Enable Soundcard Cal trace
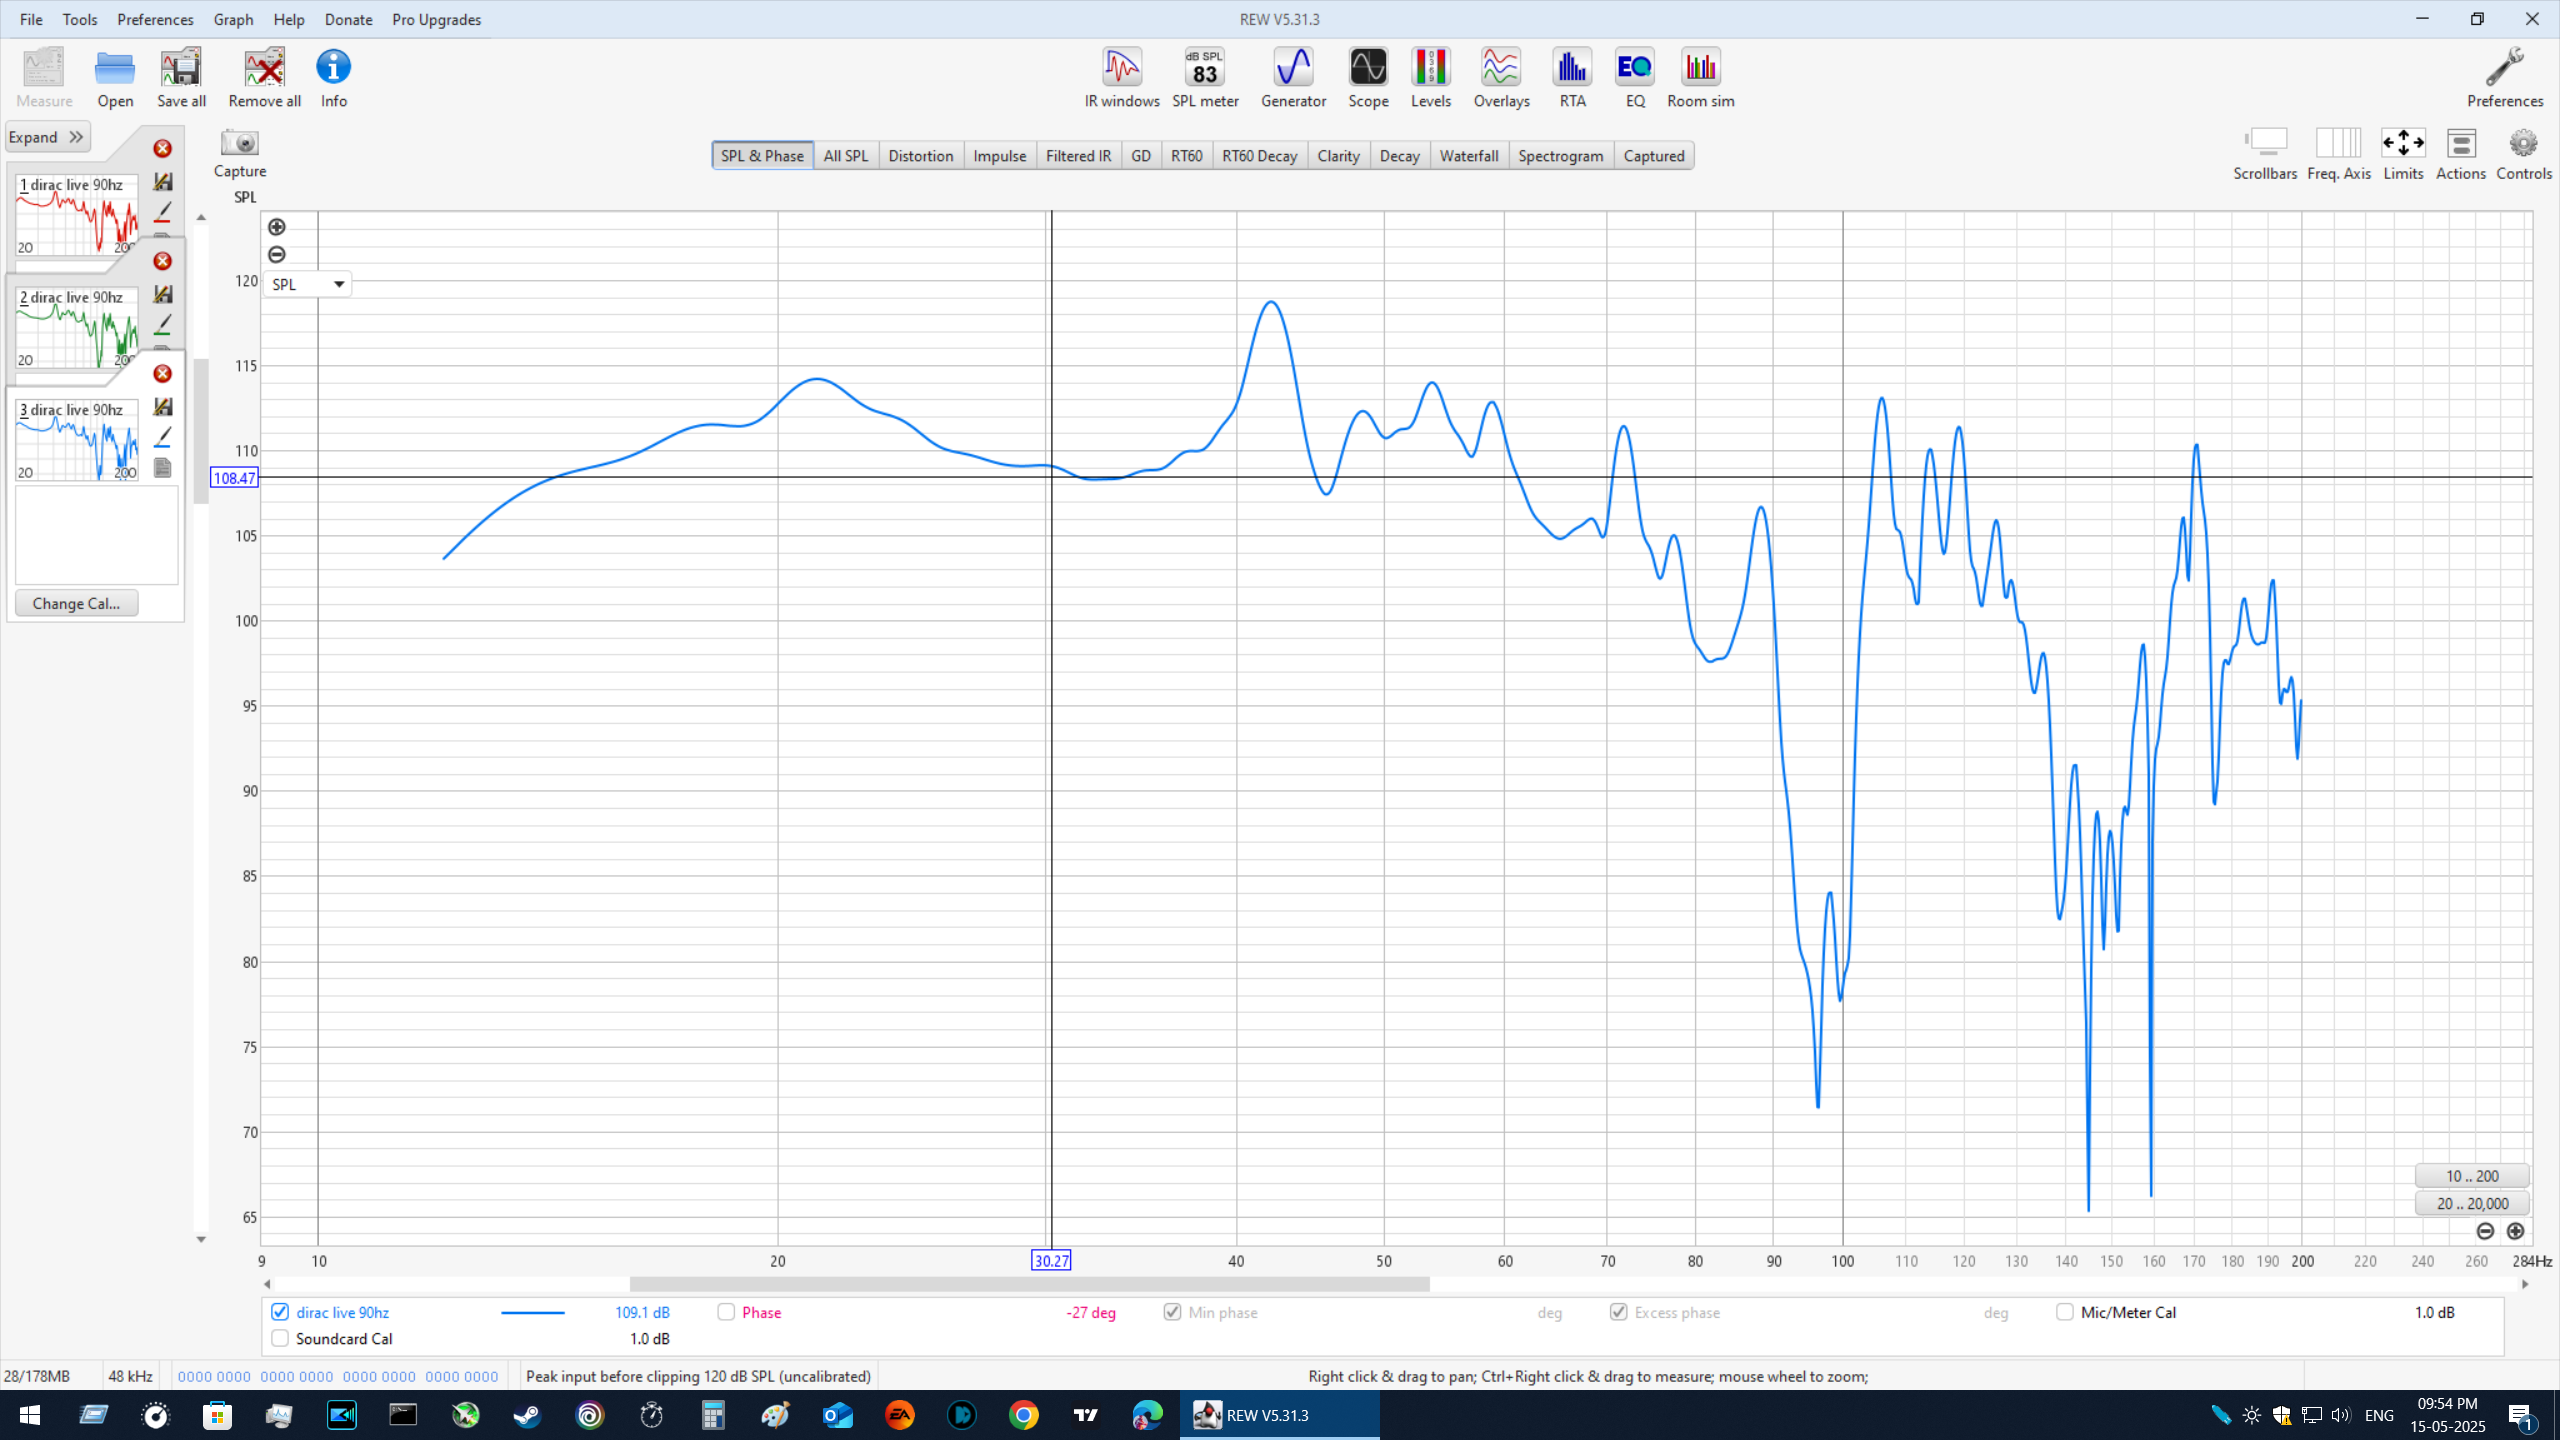 tap(280, 1338)
